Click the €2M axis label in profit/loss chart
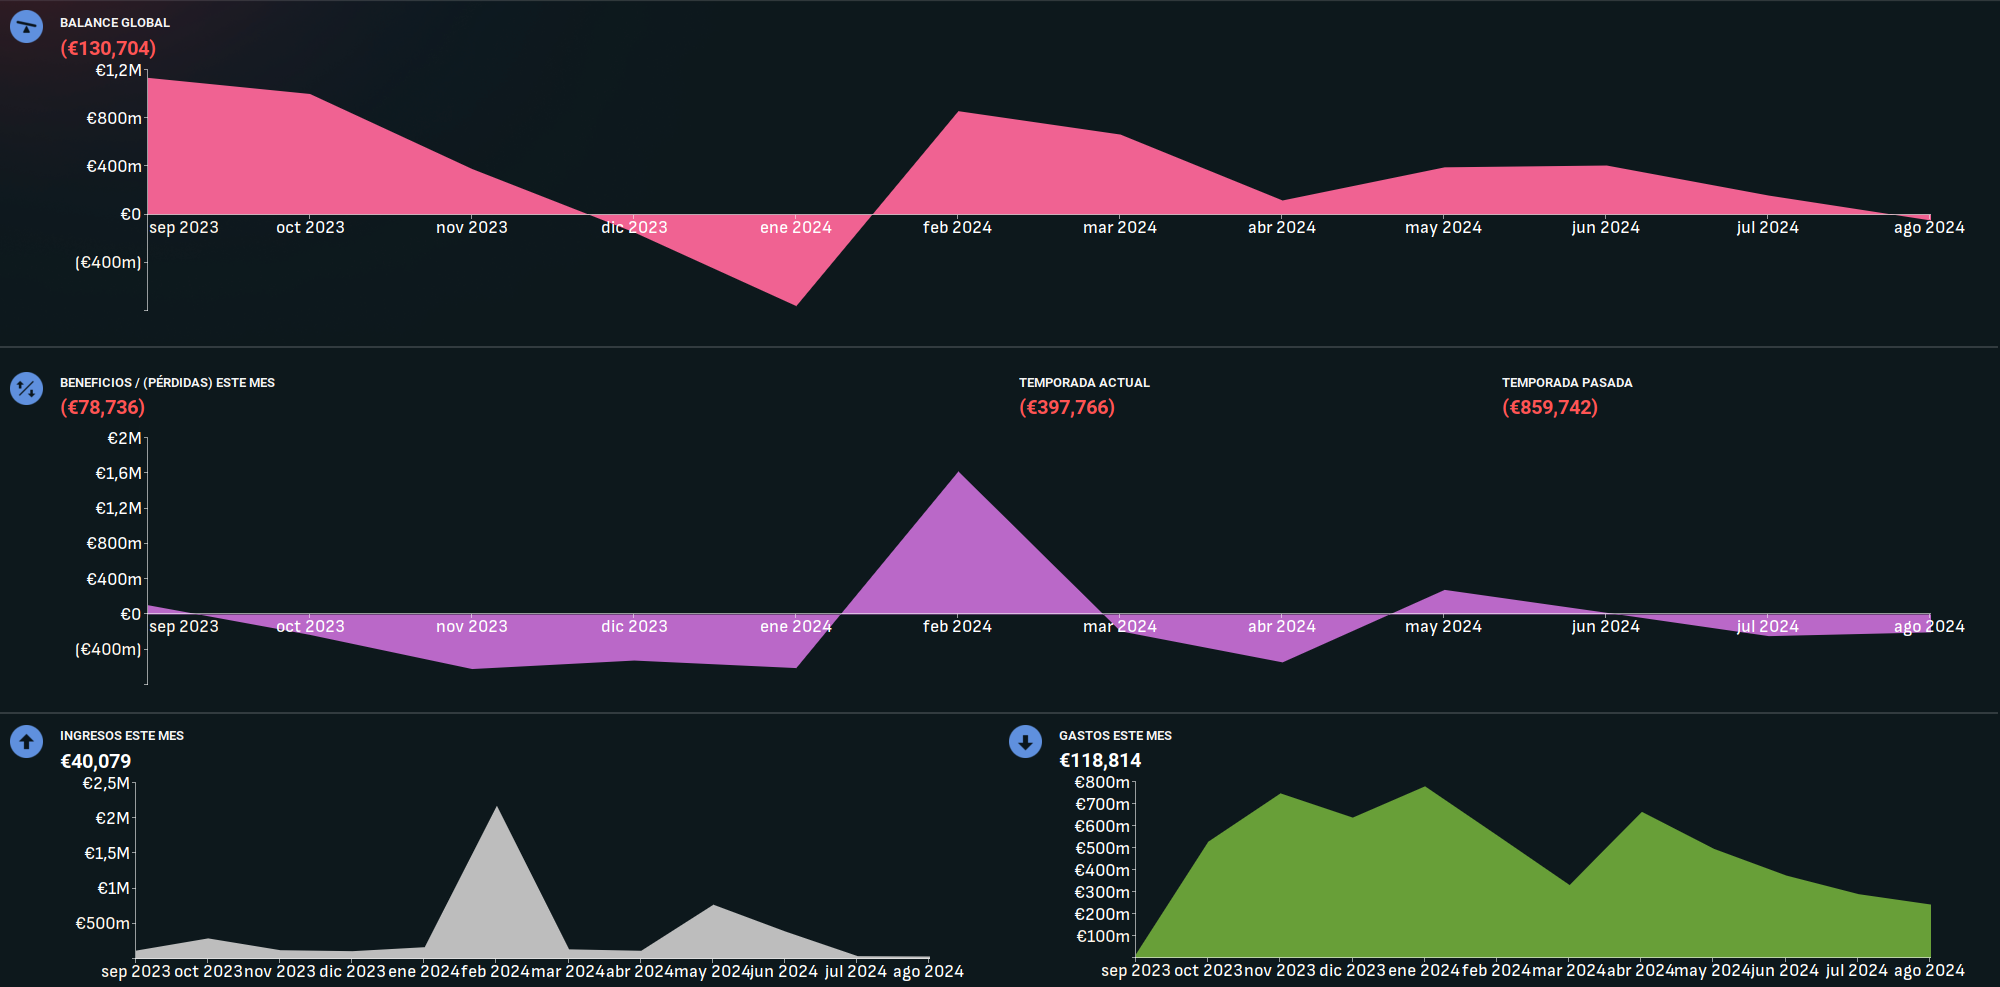Viewport: 2000px width, 987px height. [124, 438]
